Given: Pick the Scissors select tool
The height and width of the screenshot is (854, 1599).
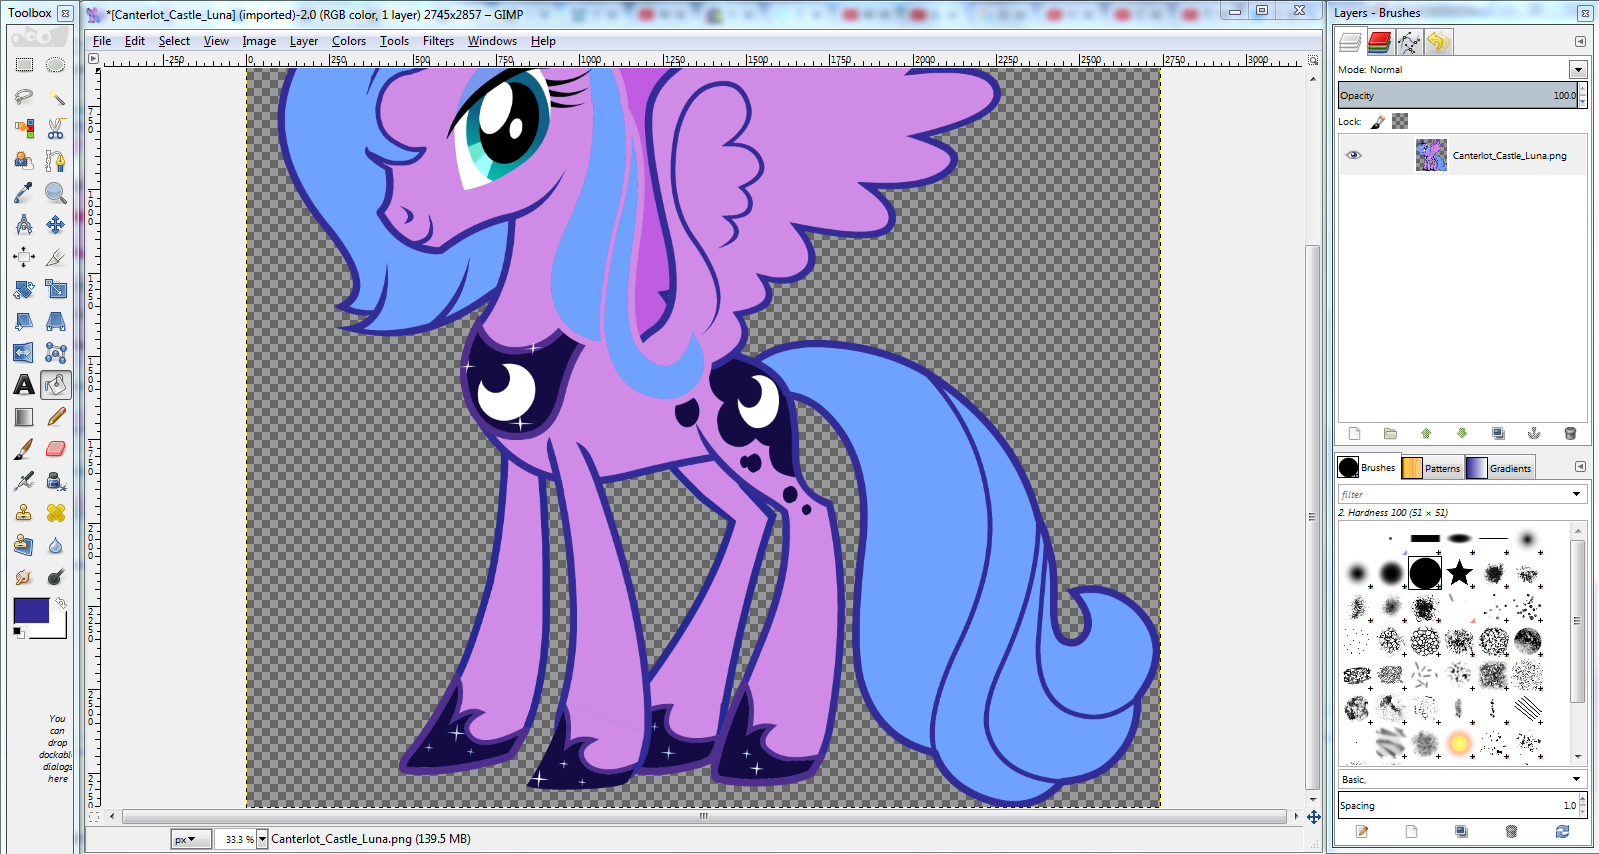Looking at the screenshot, I should click(56, 129).
